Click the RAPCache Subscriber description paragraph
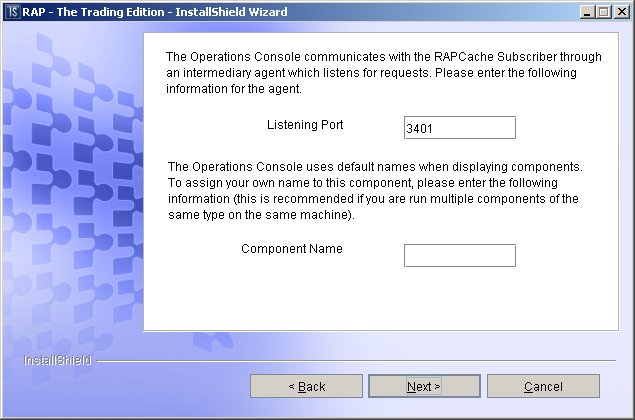The width and height of the screenshot is (635, 420). tap(384, 72)
